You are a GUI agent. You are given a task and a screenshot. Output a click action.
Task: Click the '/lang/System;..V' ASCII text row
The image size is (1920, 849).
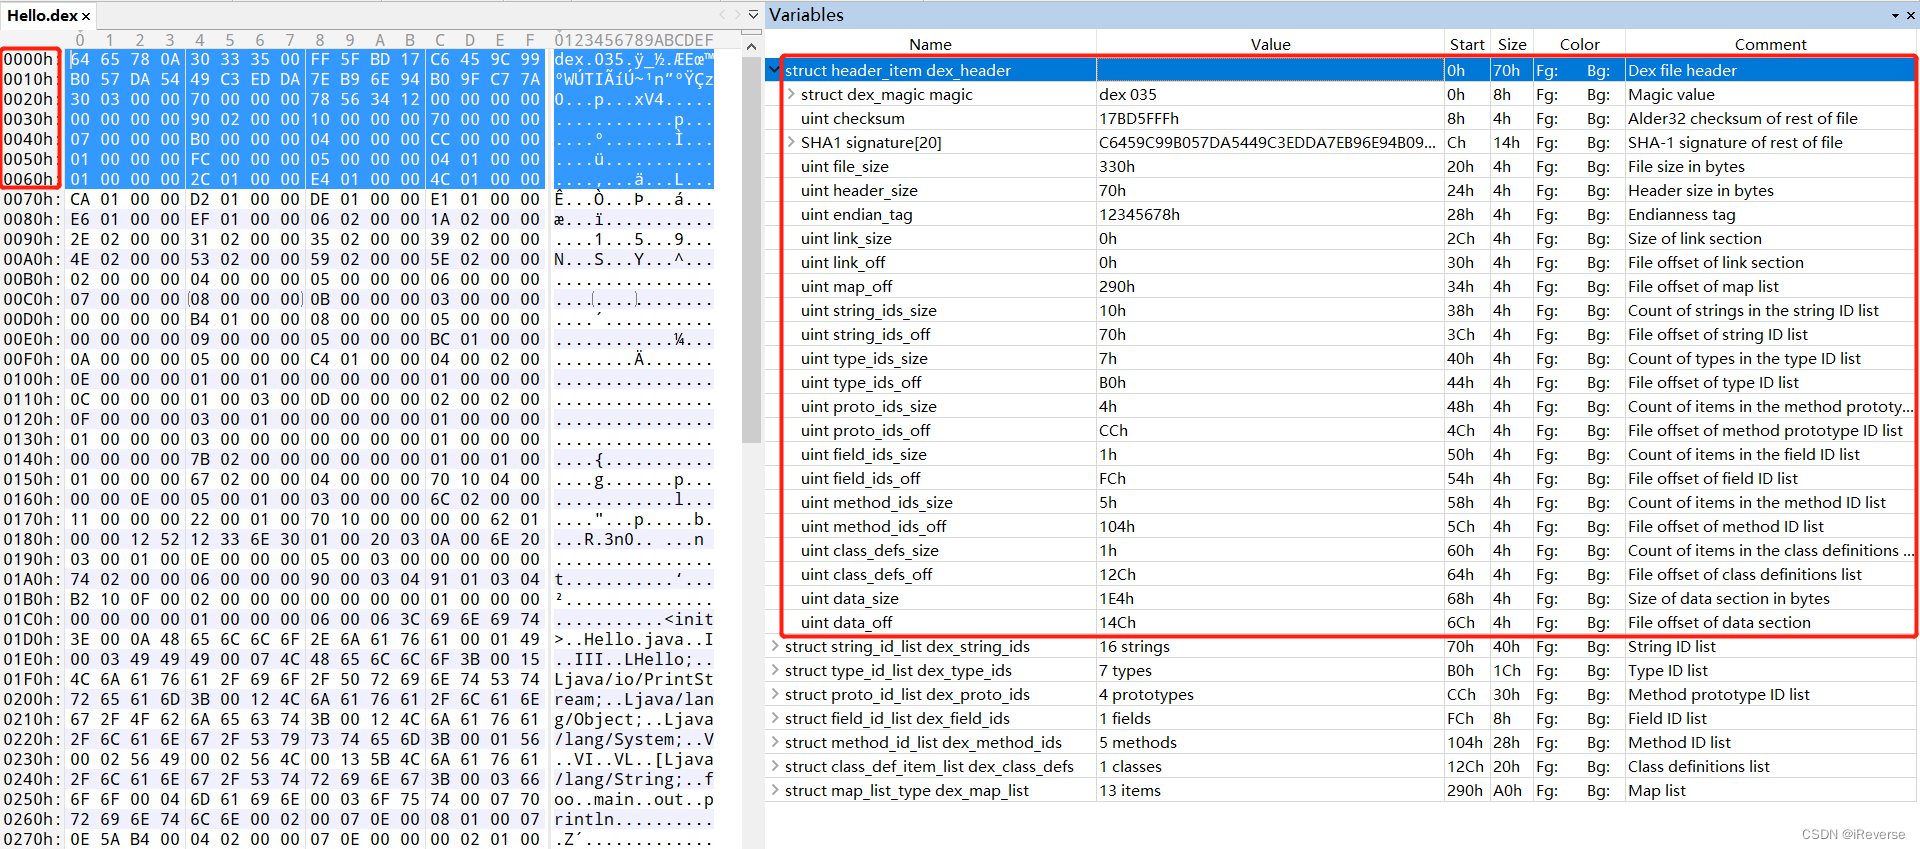tap(634, 739)
